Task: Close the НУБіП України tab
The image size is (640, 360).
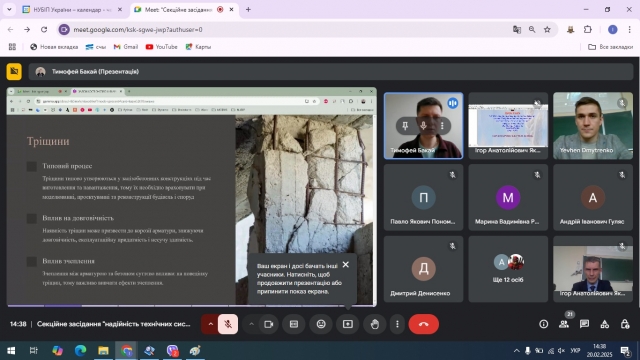Action: pos(120,9)
